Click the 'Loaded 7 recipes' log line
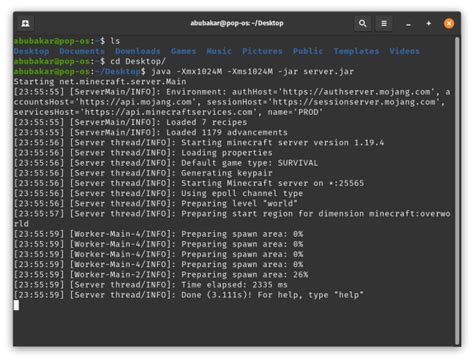Viewport: 474px width, 361px height. [207, 122]
